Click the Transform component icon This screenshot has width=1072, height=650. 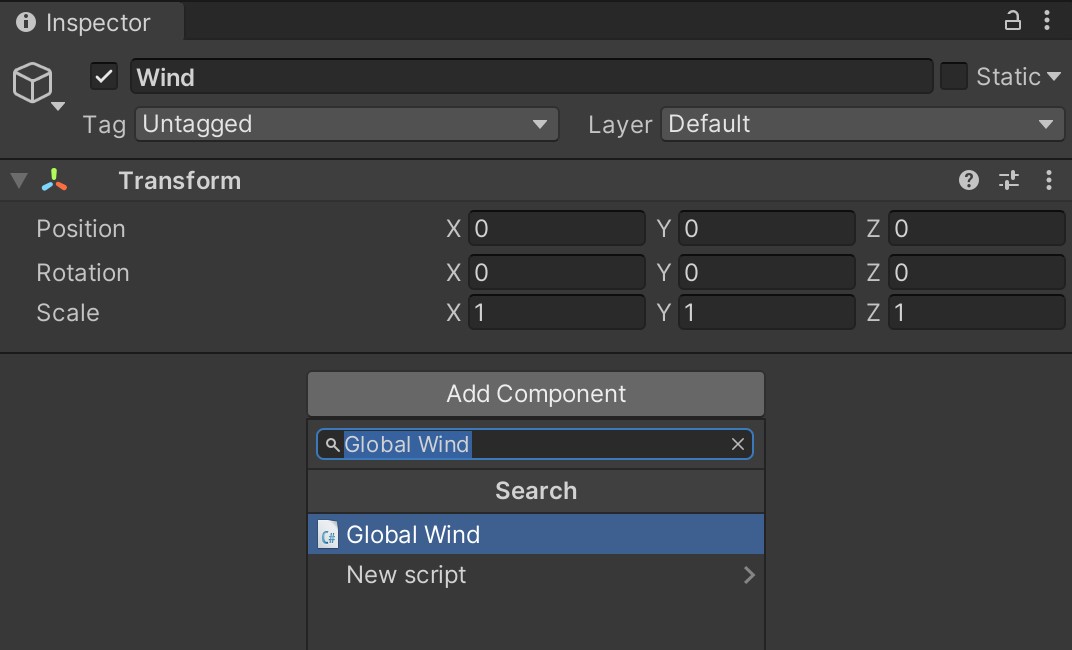click(x=55, y=180)
